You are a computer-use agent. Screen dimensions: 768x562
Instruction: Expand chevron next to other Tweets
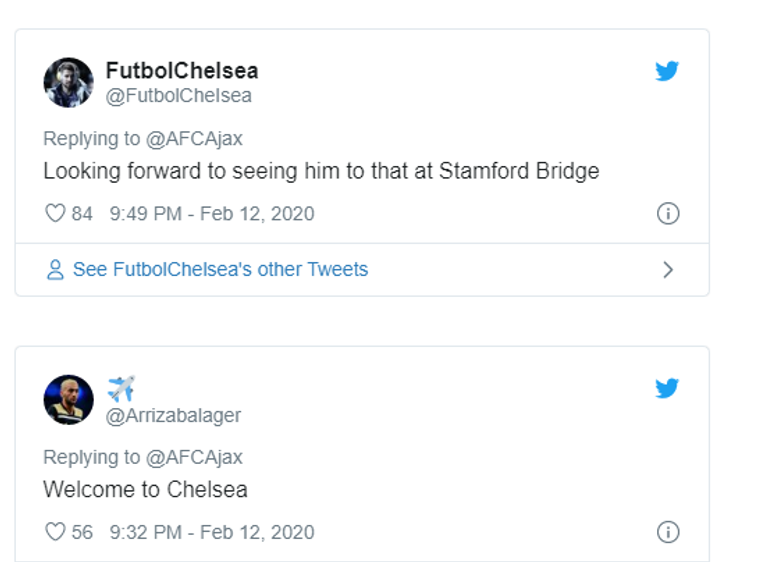click(668, 270)
